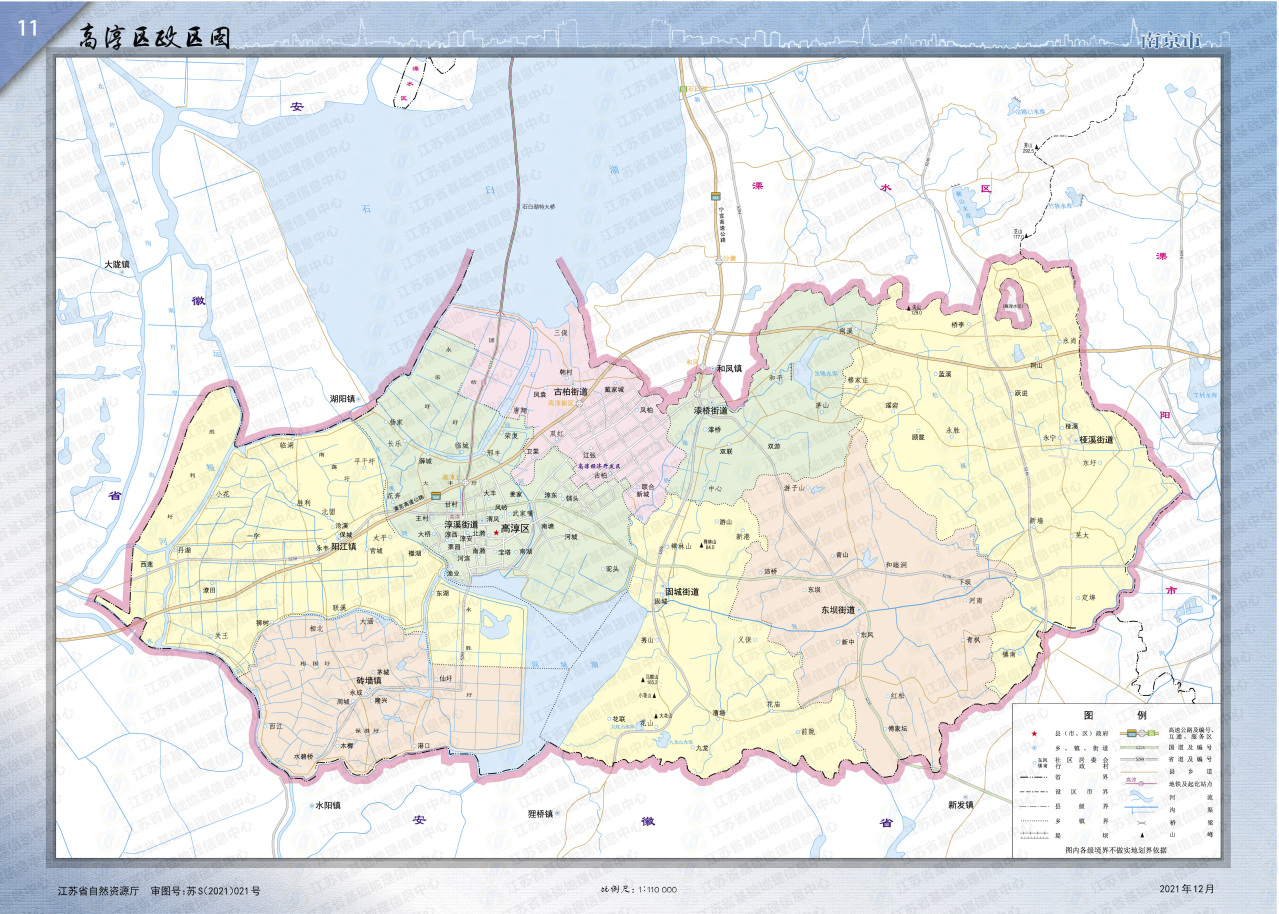Click the 高淳新区 label
The height and width of the screenshot is (914, 1279).
point(560,403)
